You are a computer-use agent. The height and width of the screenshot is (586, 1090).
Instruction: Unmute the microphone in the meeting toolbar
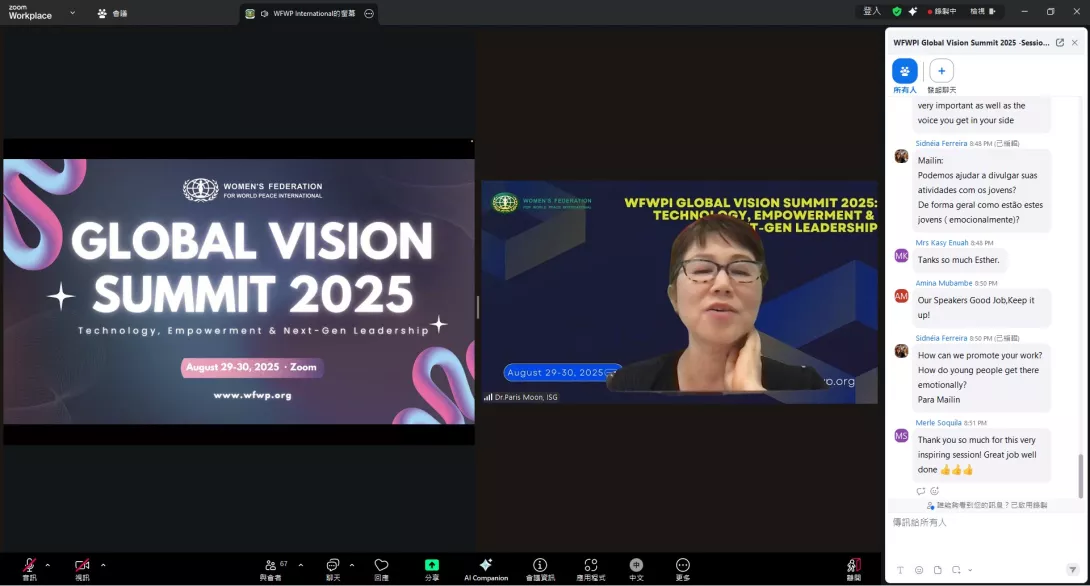coord(29,568)
